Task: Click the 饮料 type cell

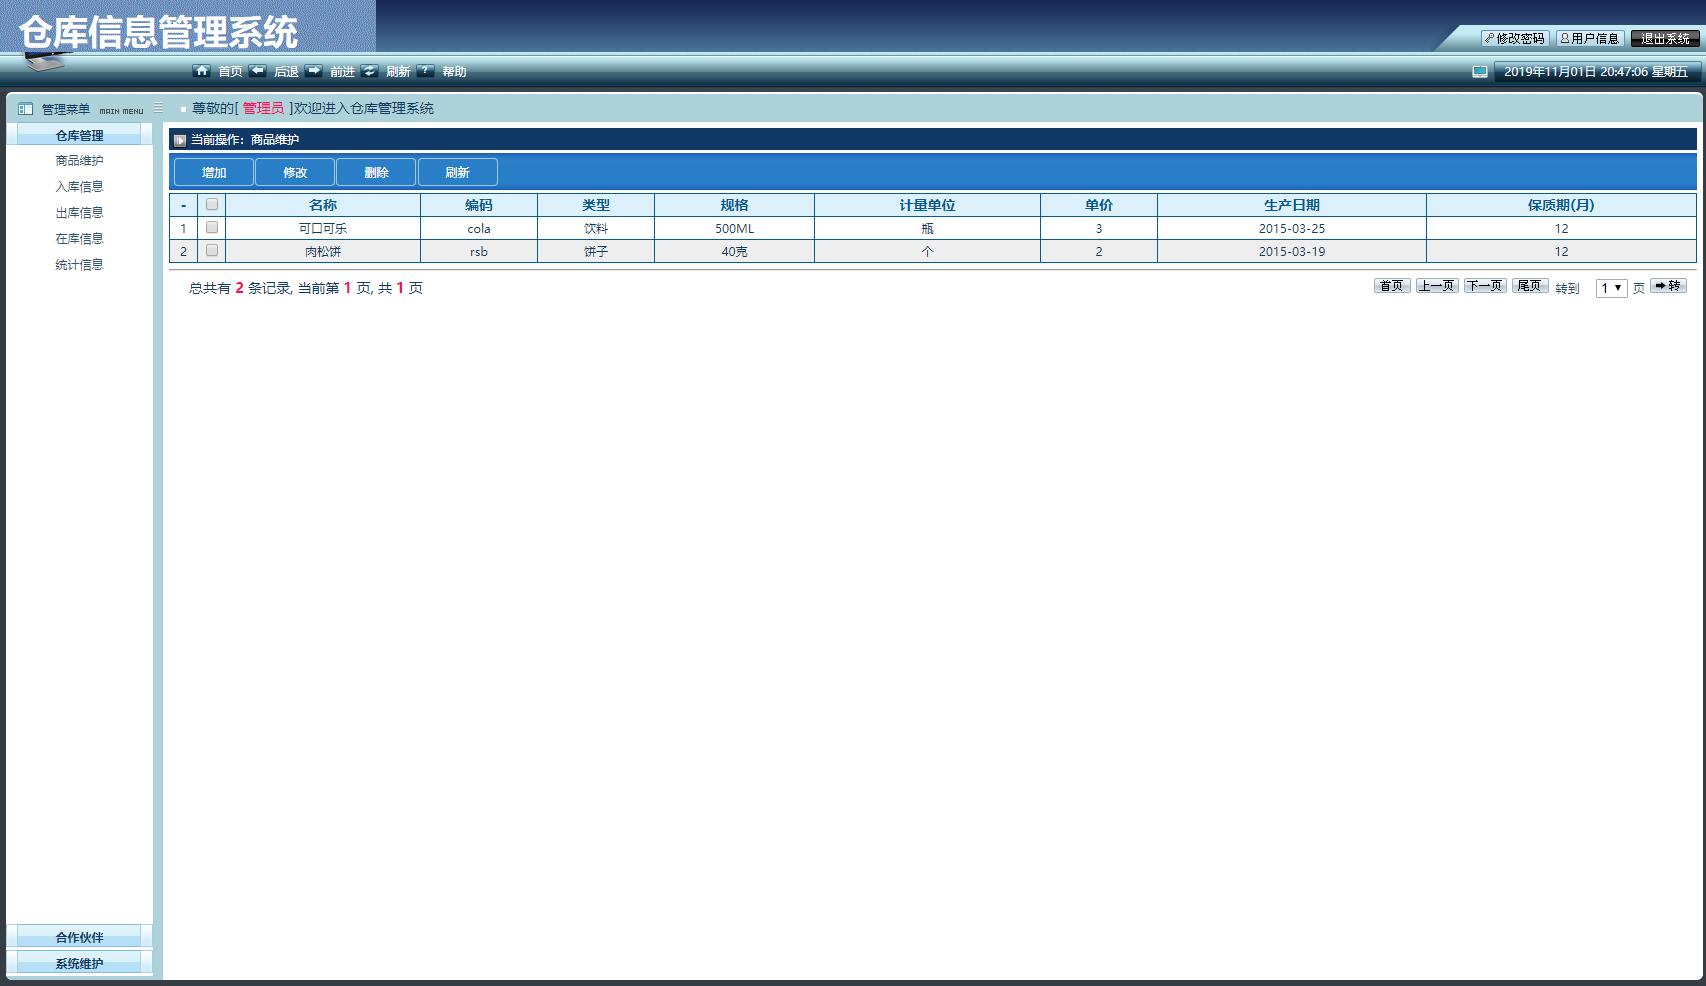Action: [596, 228]
